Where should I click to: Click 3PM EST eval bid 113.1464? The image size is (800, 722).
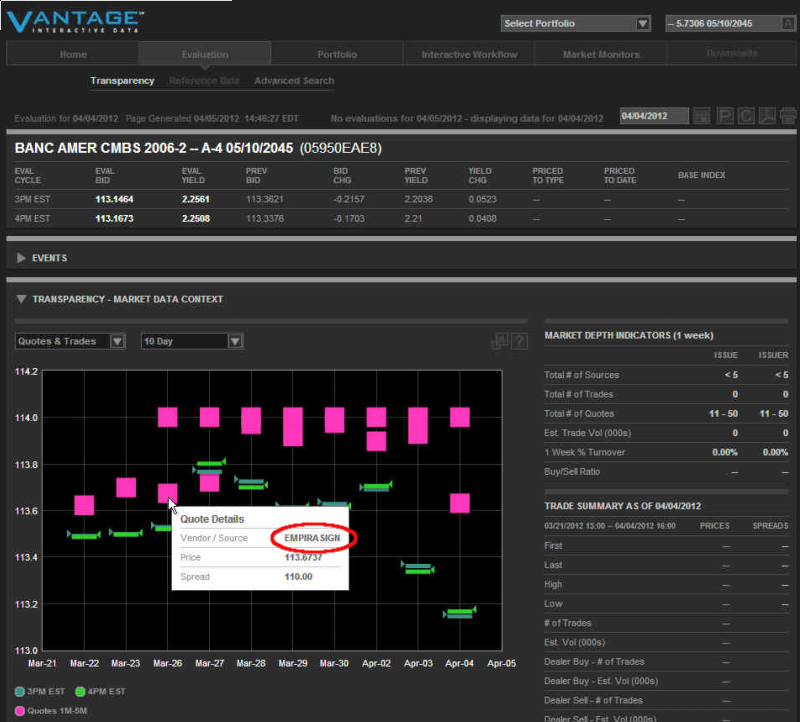pos(114,199)
